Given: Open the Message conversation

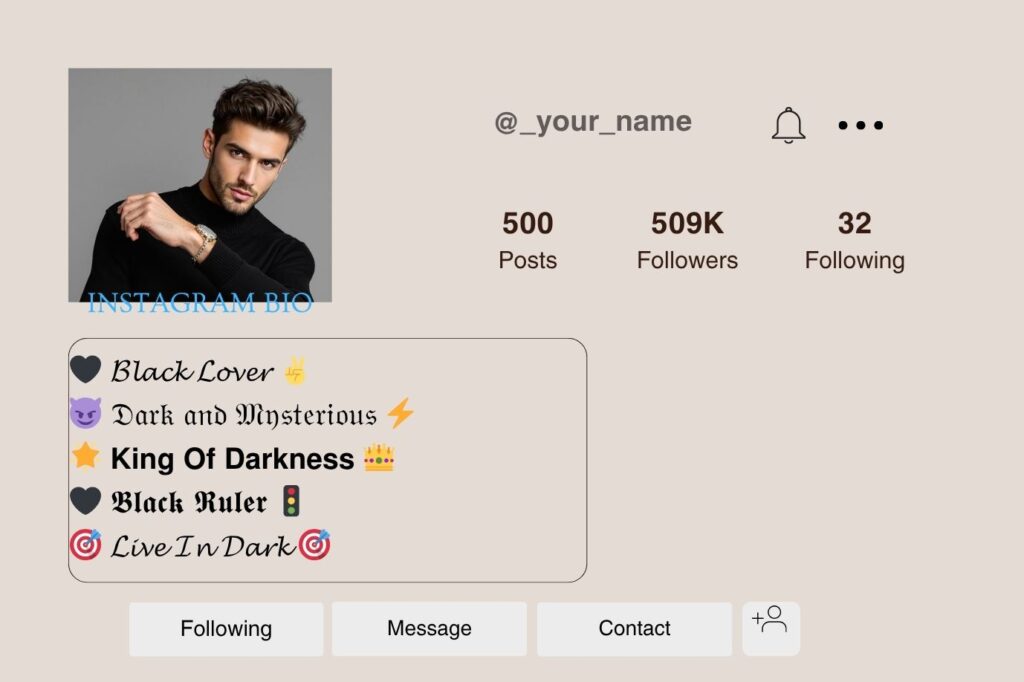Looking at the screenshot, I should click(x=429, y=628).
